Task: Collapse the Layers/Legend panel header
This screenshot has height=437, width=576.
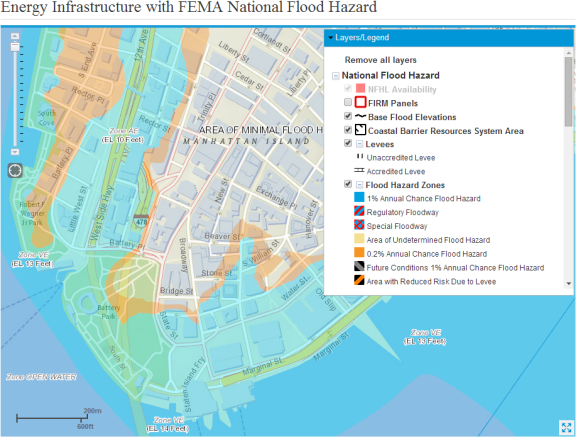Action: (331, 37)
